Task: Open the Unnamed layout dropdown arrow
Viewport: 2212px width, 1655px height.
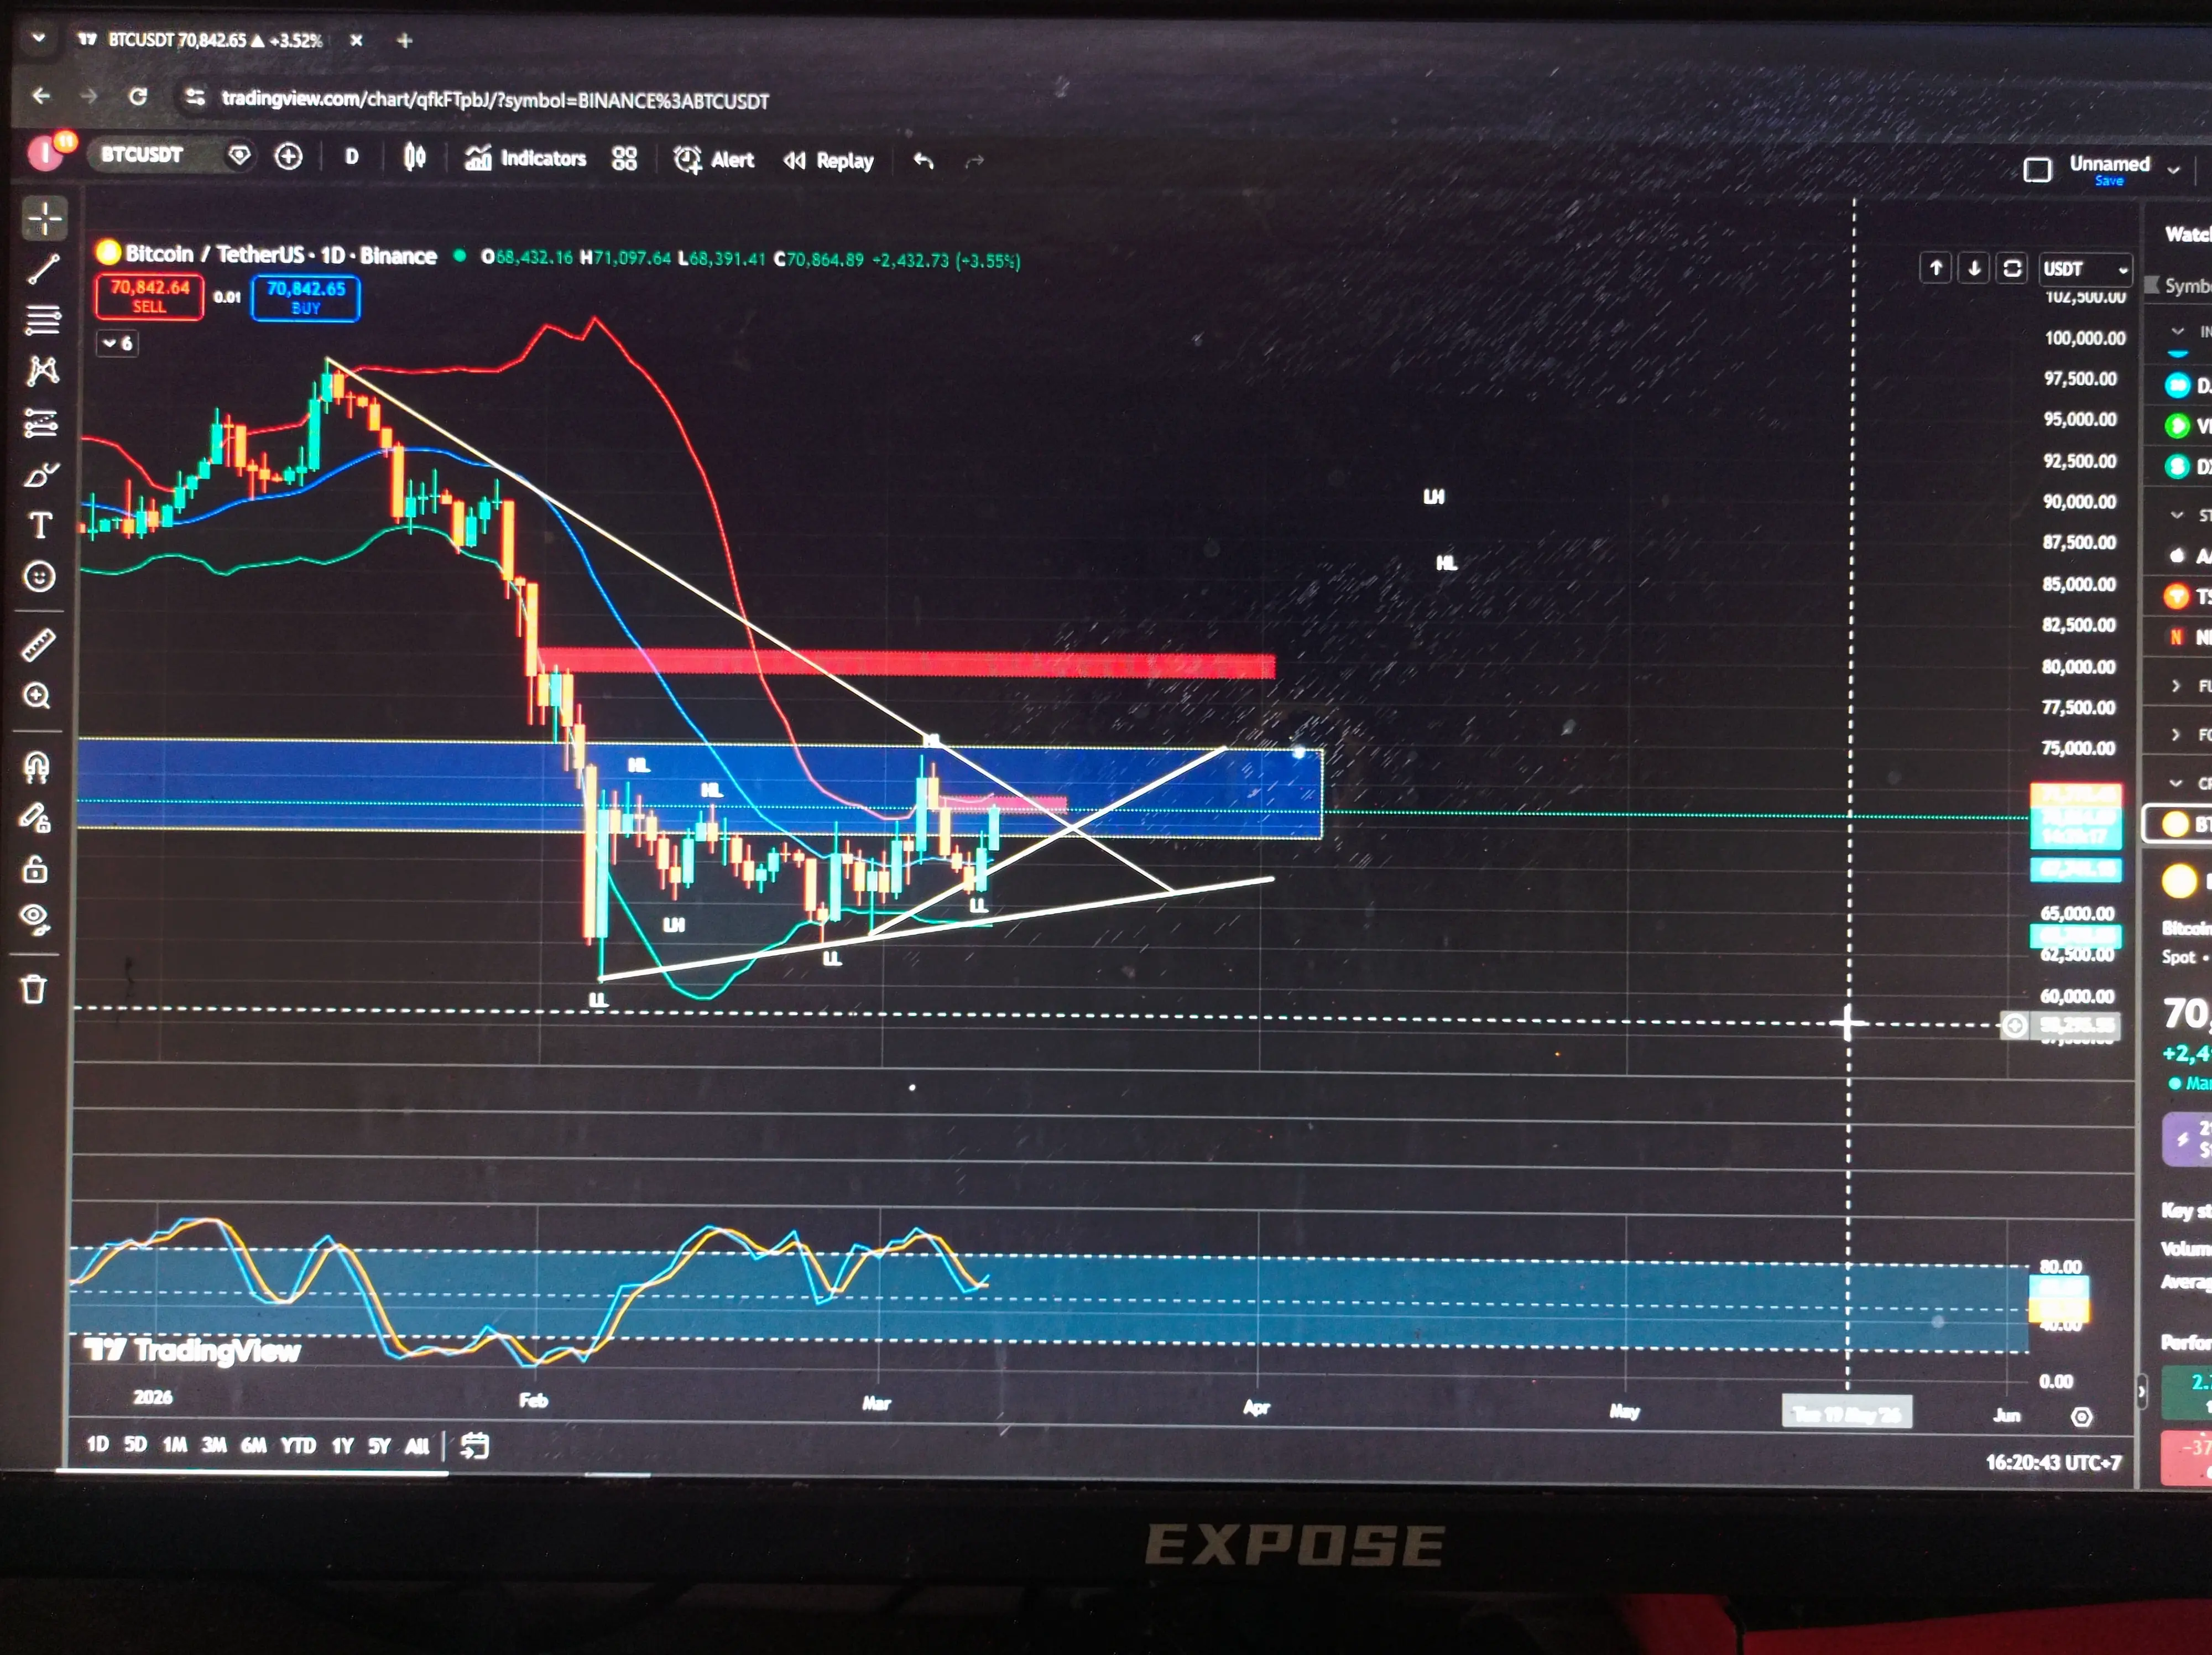Action: tap(2173, 170)
